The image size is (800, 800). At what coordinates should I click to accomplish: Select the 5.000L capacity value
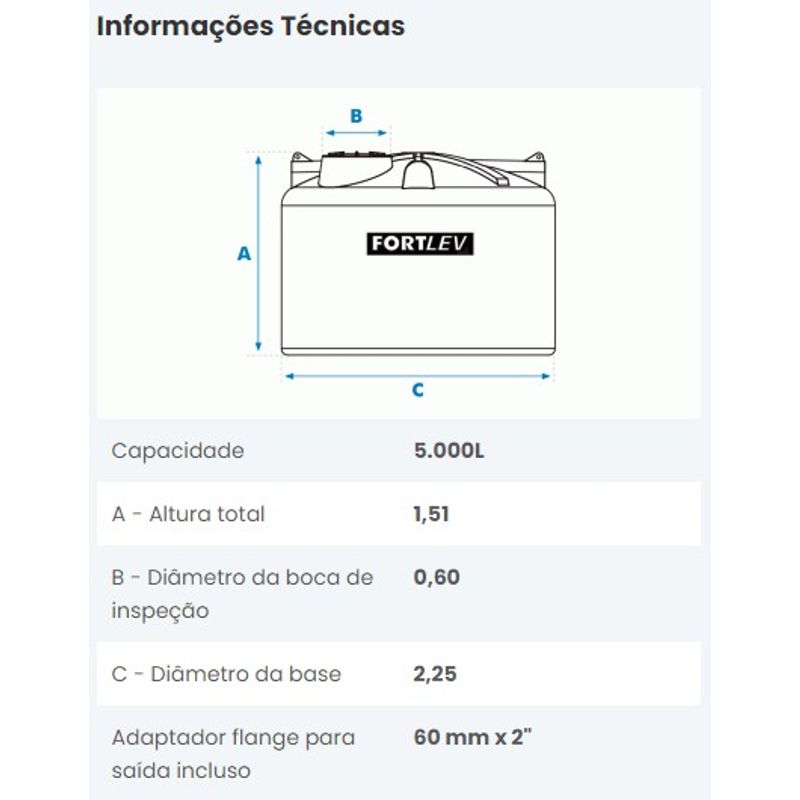tap(449, 451)
